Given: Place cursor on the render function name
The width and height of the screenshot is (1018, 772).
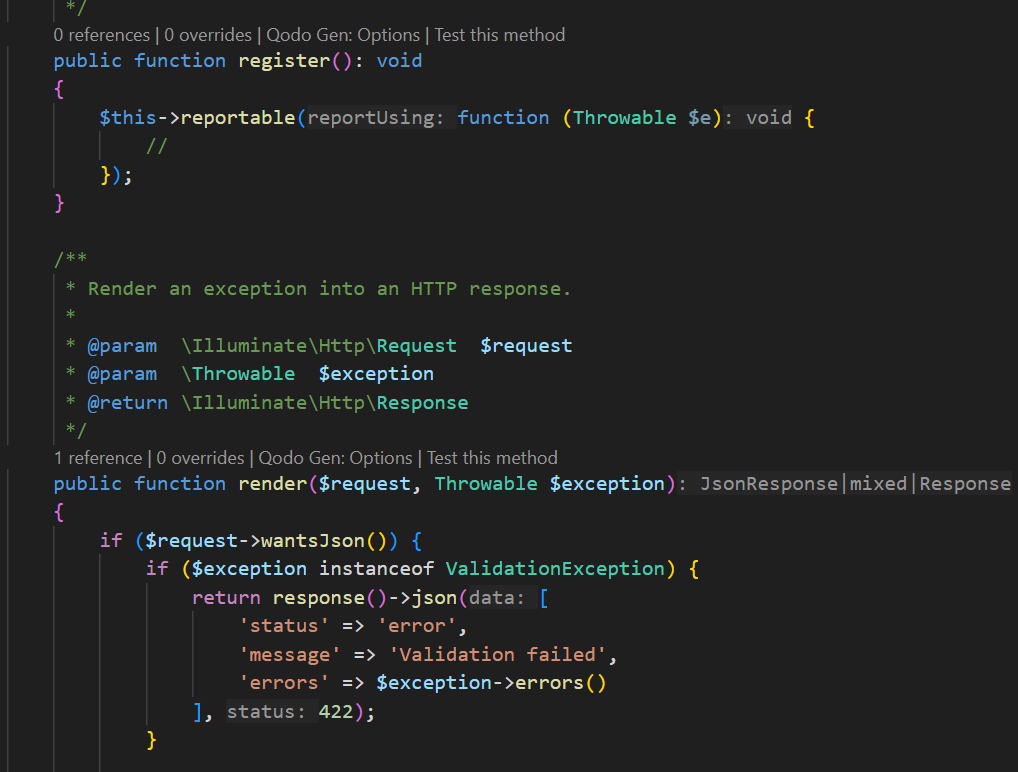Looking at the screenshot, I should [x=272, y=484].
